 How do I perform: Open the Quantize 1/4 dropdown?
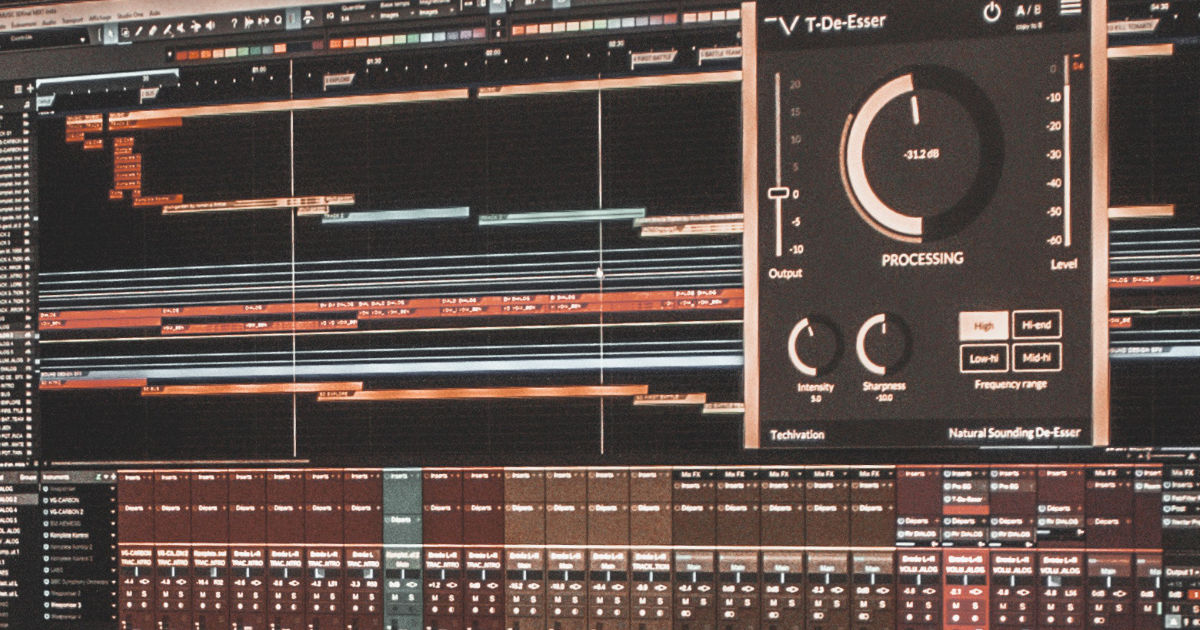coord(346,18)
